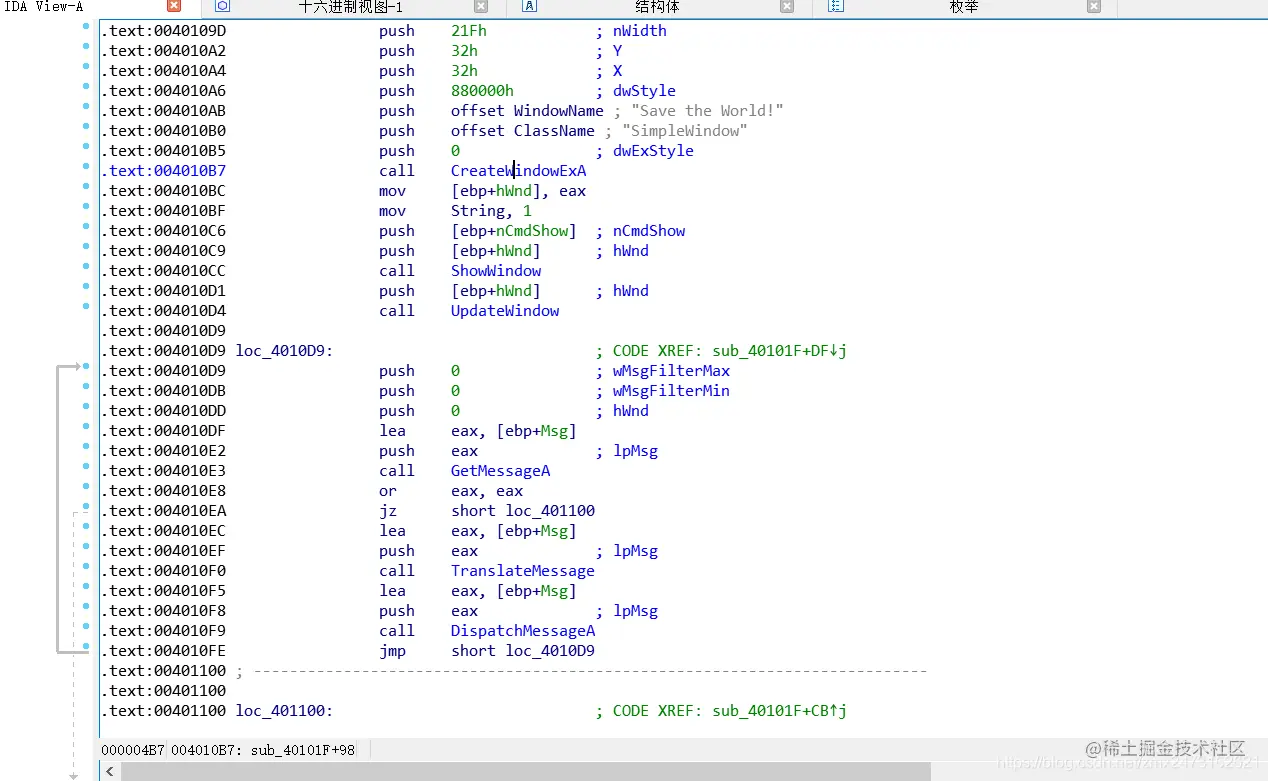
Task: Select the GetMessageA function name
Action: tap(501, 471)
